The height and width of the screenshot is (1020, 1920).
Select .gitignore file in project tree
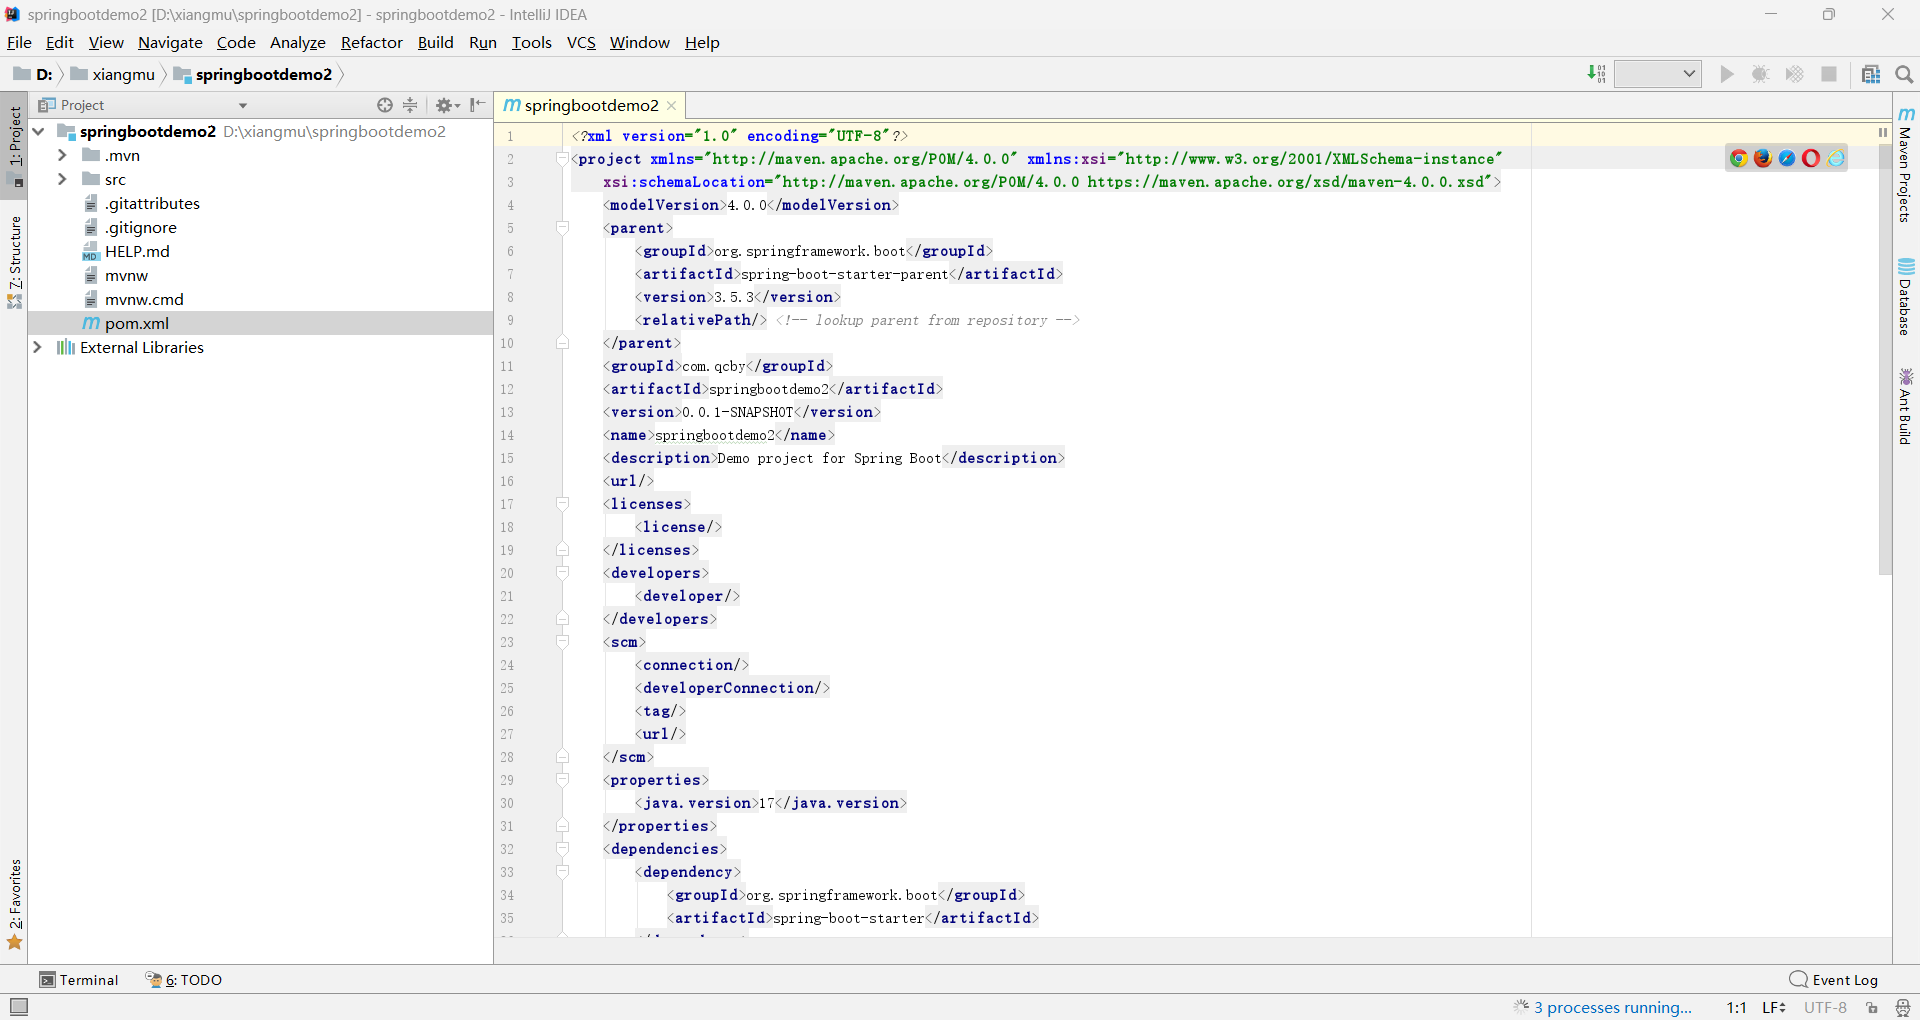(x=140, y=227)
